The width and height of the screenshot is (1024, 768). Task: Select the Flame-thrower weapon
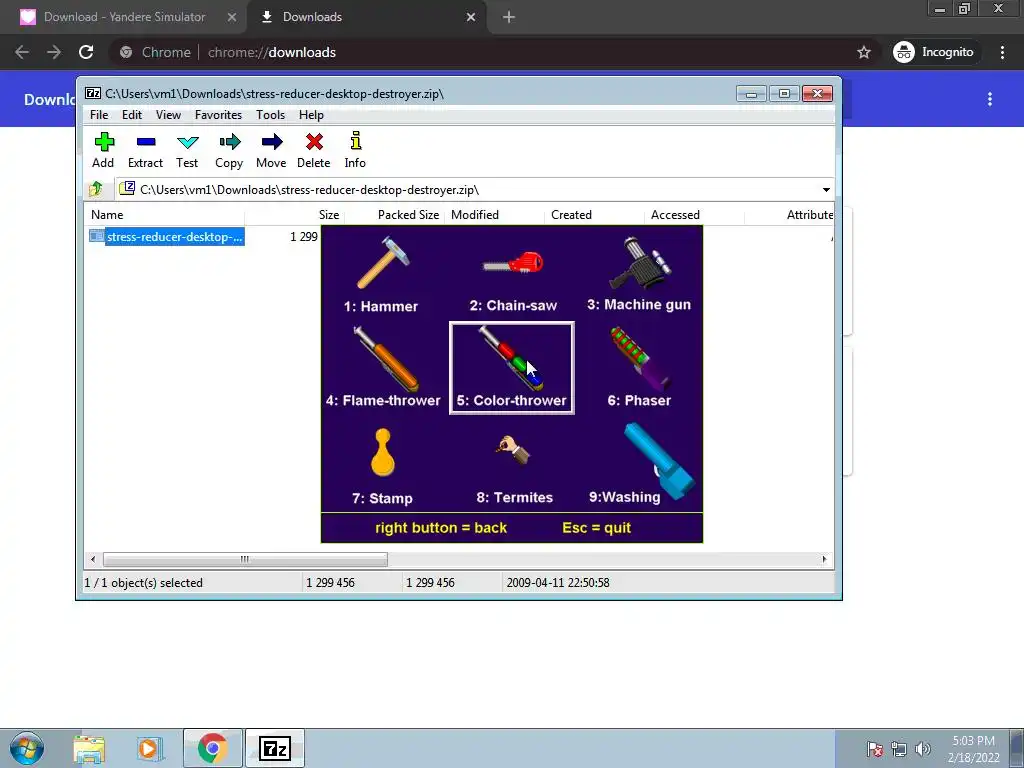point(383,368)
